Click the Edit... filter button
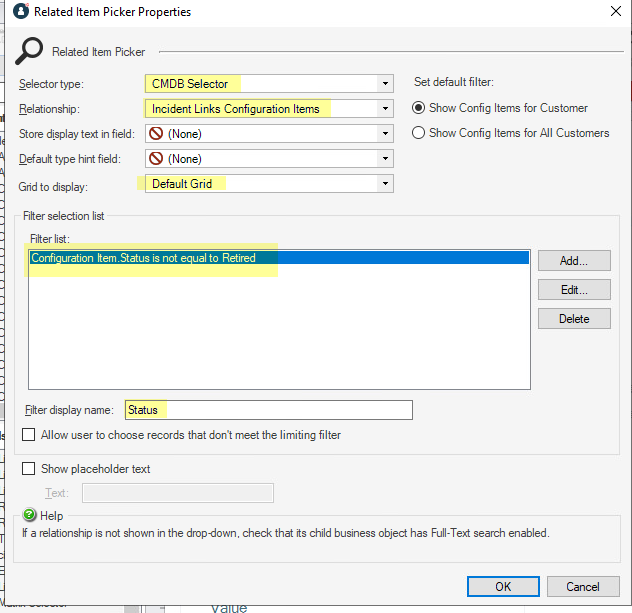This screenshot has width=632, height=613. [574, 290]
